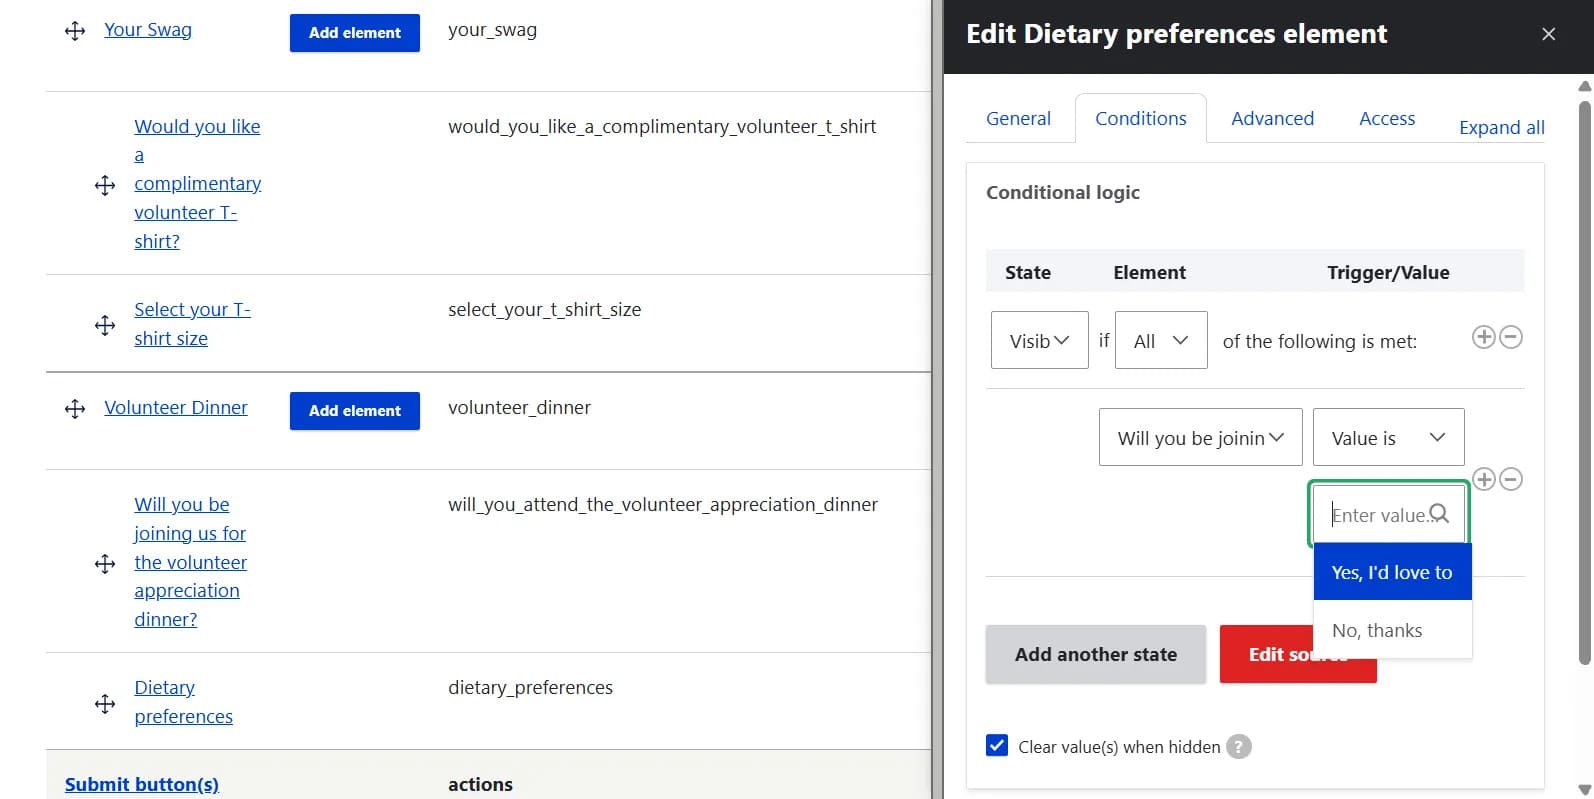Choose 'Yes, I'd love to' option
Screen dimensions: 1594x799
pos(1392,572)
